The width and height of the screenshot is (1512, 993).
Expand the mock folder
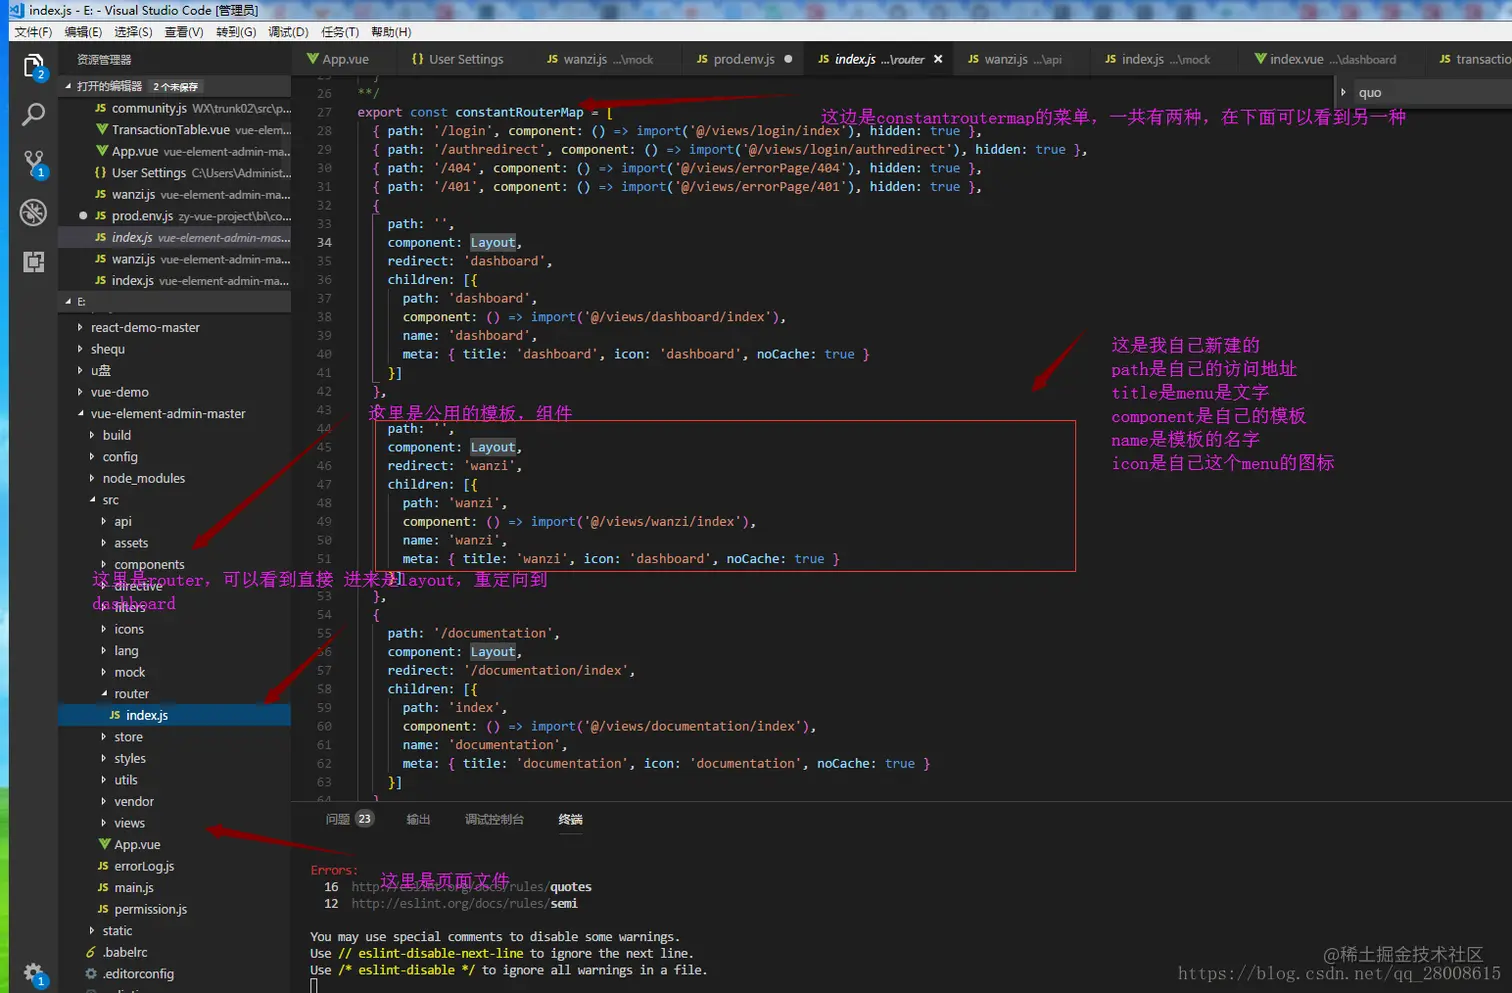(x=175, y=672)
